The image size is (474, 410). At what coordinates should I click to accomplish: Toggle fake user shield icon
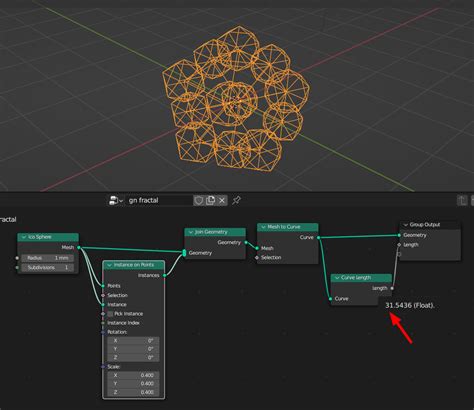click(x=199, y=200)
